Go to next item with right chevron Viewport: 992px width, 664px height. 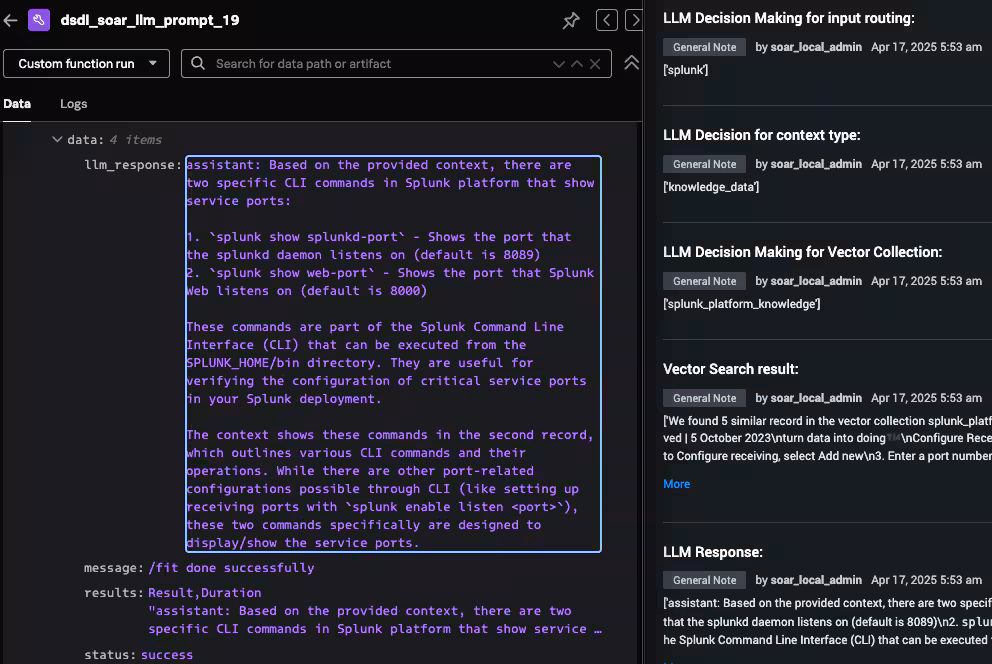[x=634, y=20]
